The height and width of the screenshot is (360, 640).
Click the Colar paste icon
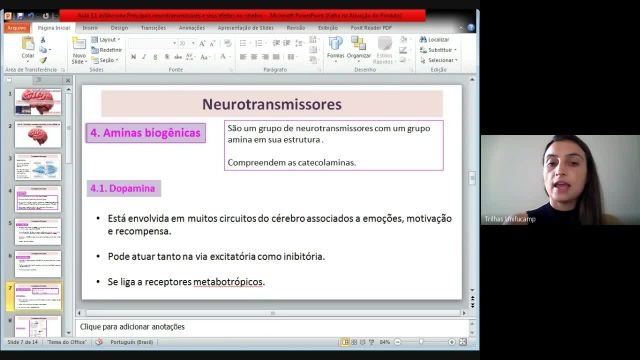tap(28, 44)
